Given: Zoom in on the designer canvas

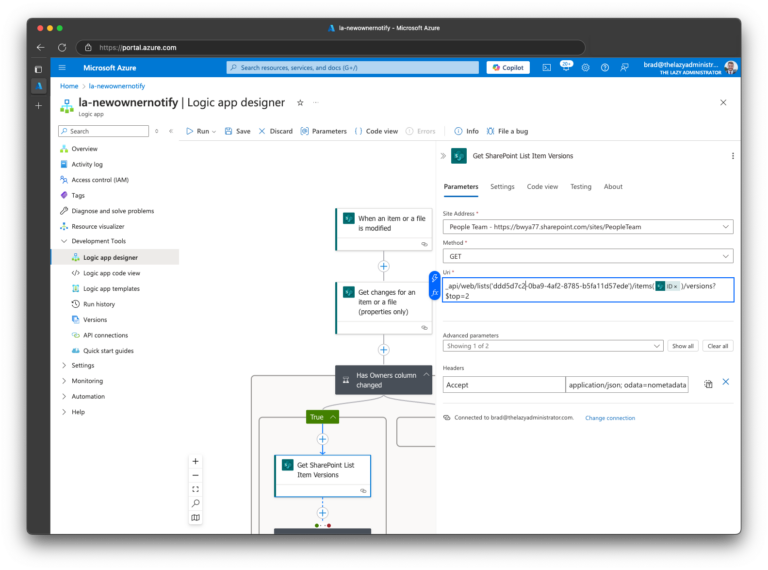Looking at the screenshot, I should click(x=195, y=461).
